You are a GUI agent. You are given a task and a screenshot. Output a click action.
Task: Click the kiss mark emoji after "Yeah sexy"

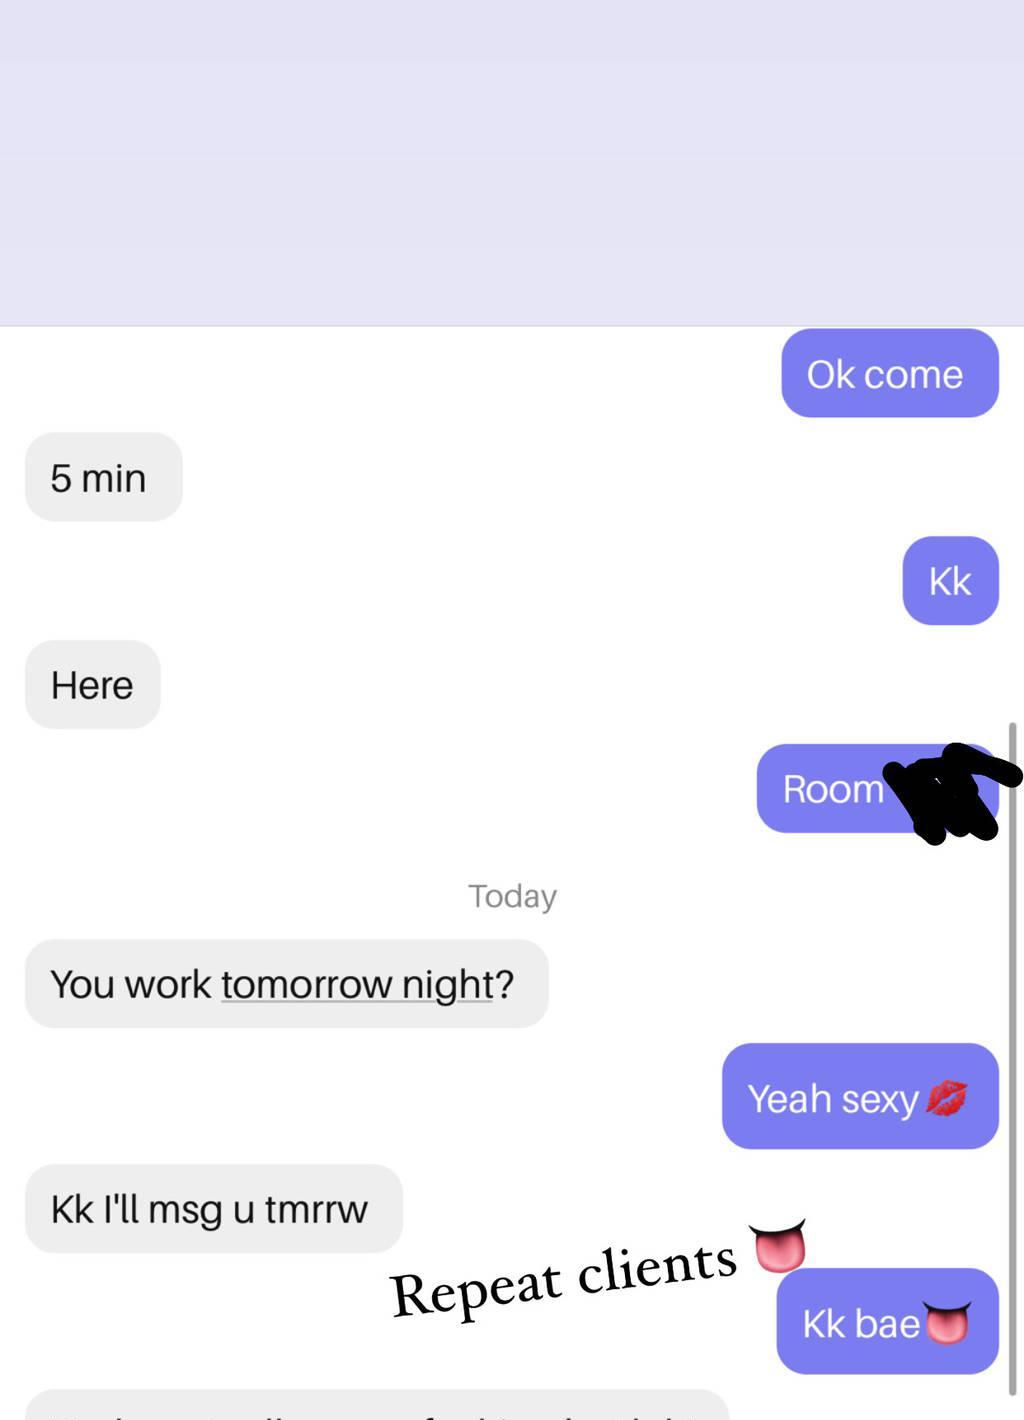point(946,1098)
